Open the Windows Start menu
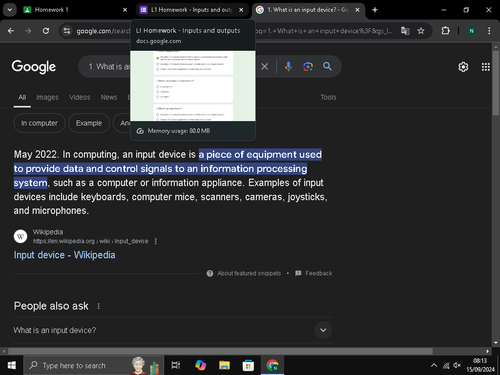Screen dimensions: 500x375 [12, 366]
